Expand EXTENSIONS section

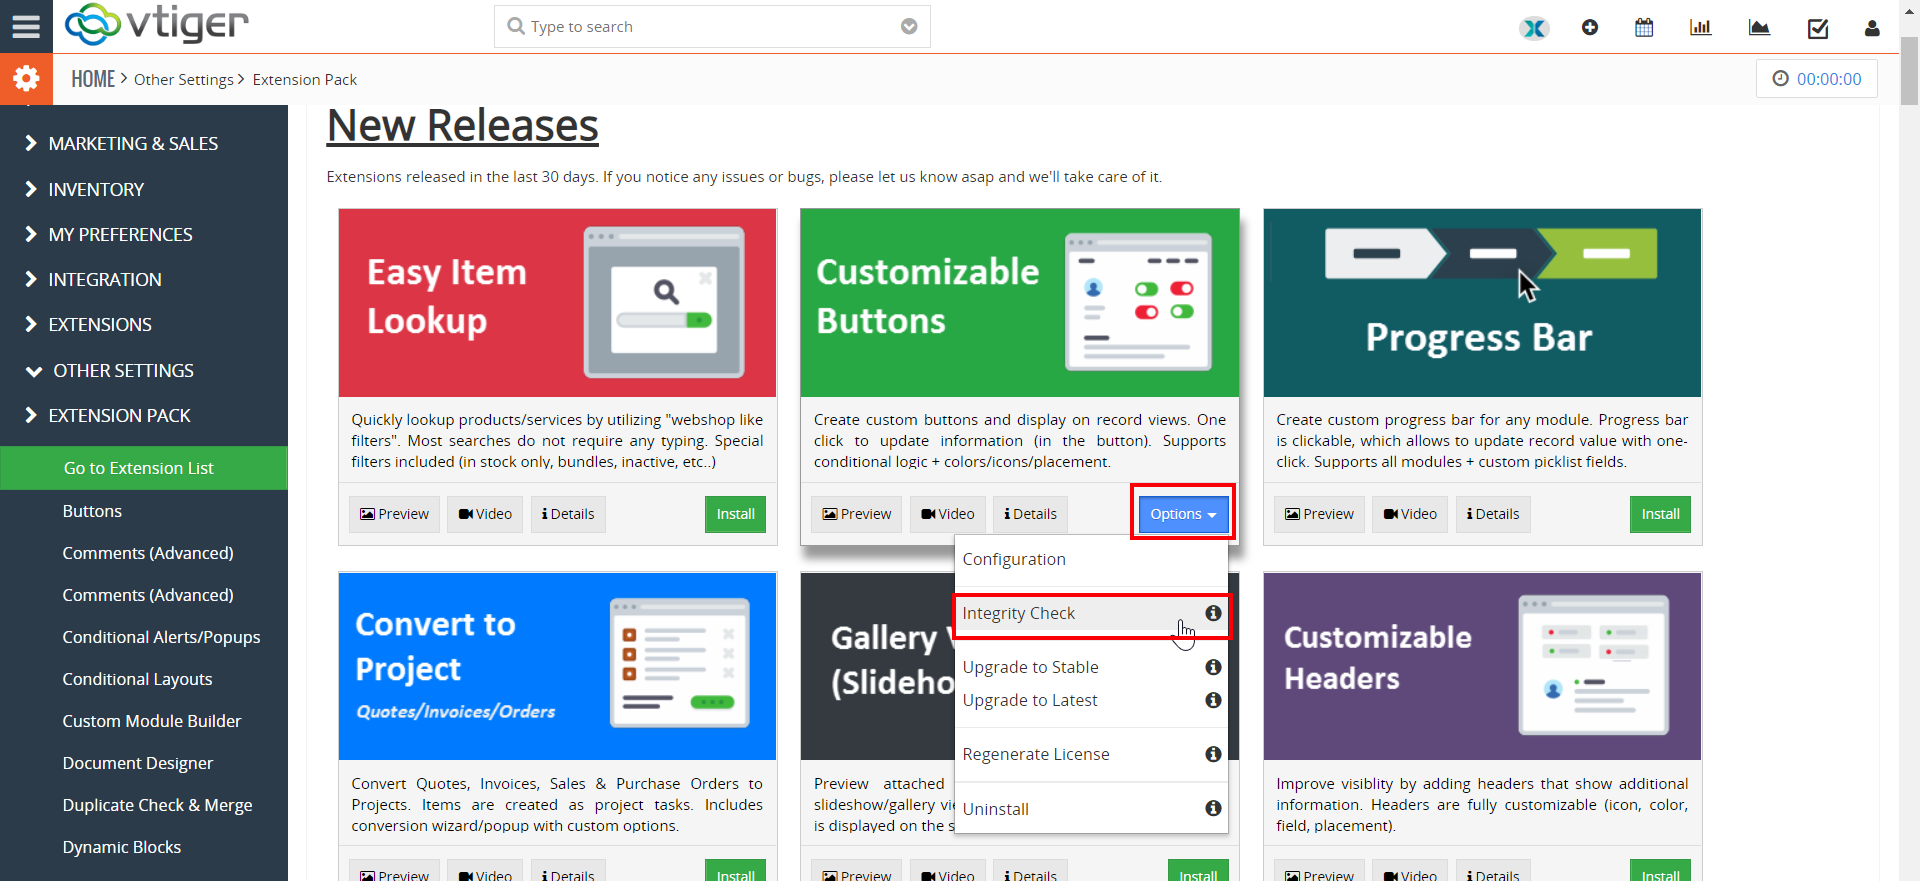[x=100, y=325]
